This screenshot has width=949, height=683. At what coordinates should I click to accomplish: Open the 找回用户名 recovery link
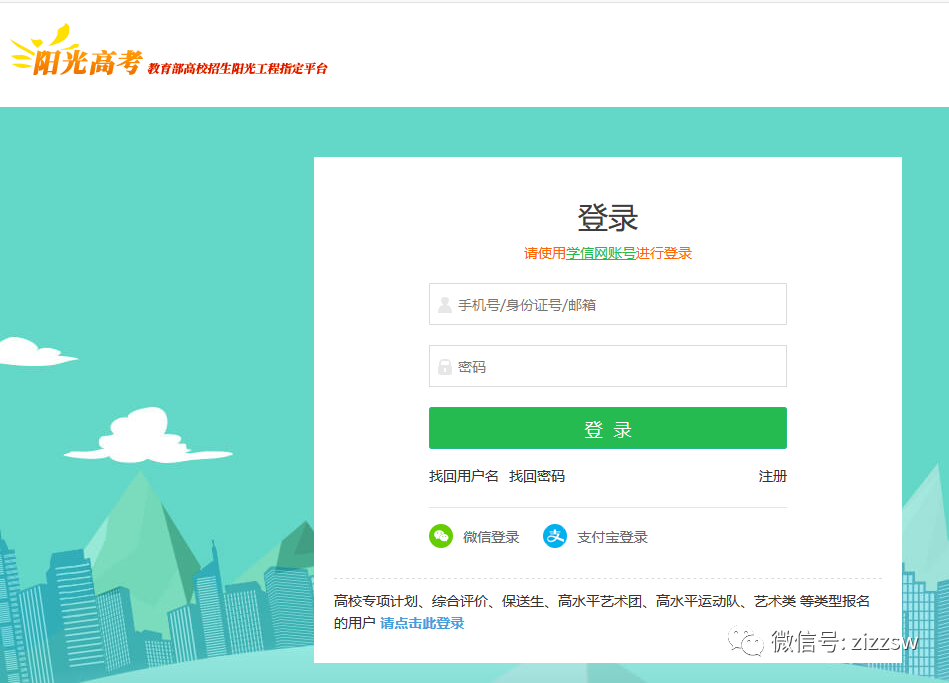tap(459, 477)
